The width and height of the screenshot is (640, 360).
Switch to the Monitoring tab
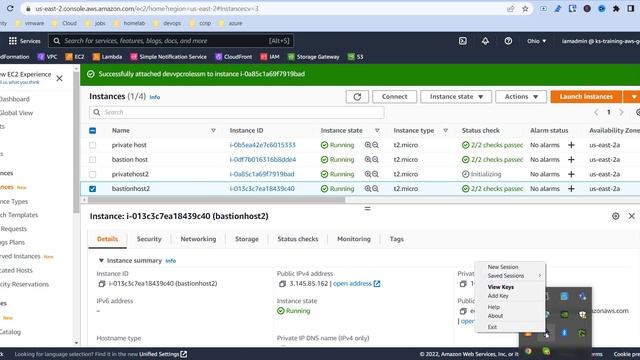tap(354, 239)
